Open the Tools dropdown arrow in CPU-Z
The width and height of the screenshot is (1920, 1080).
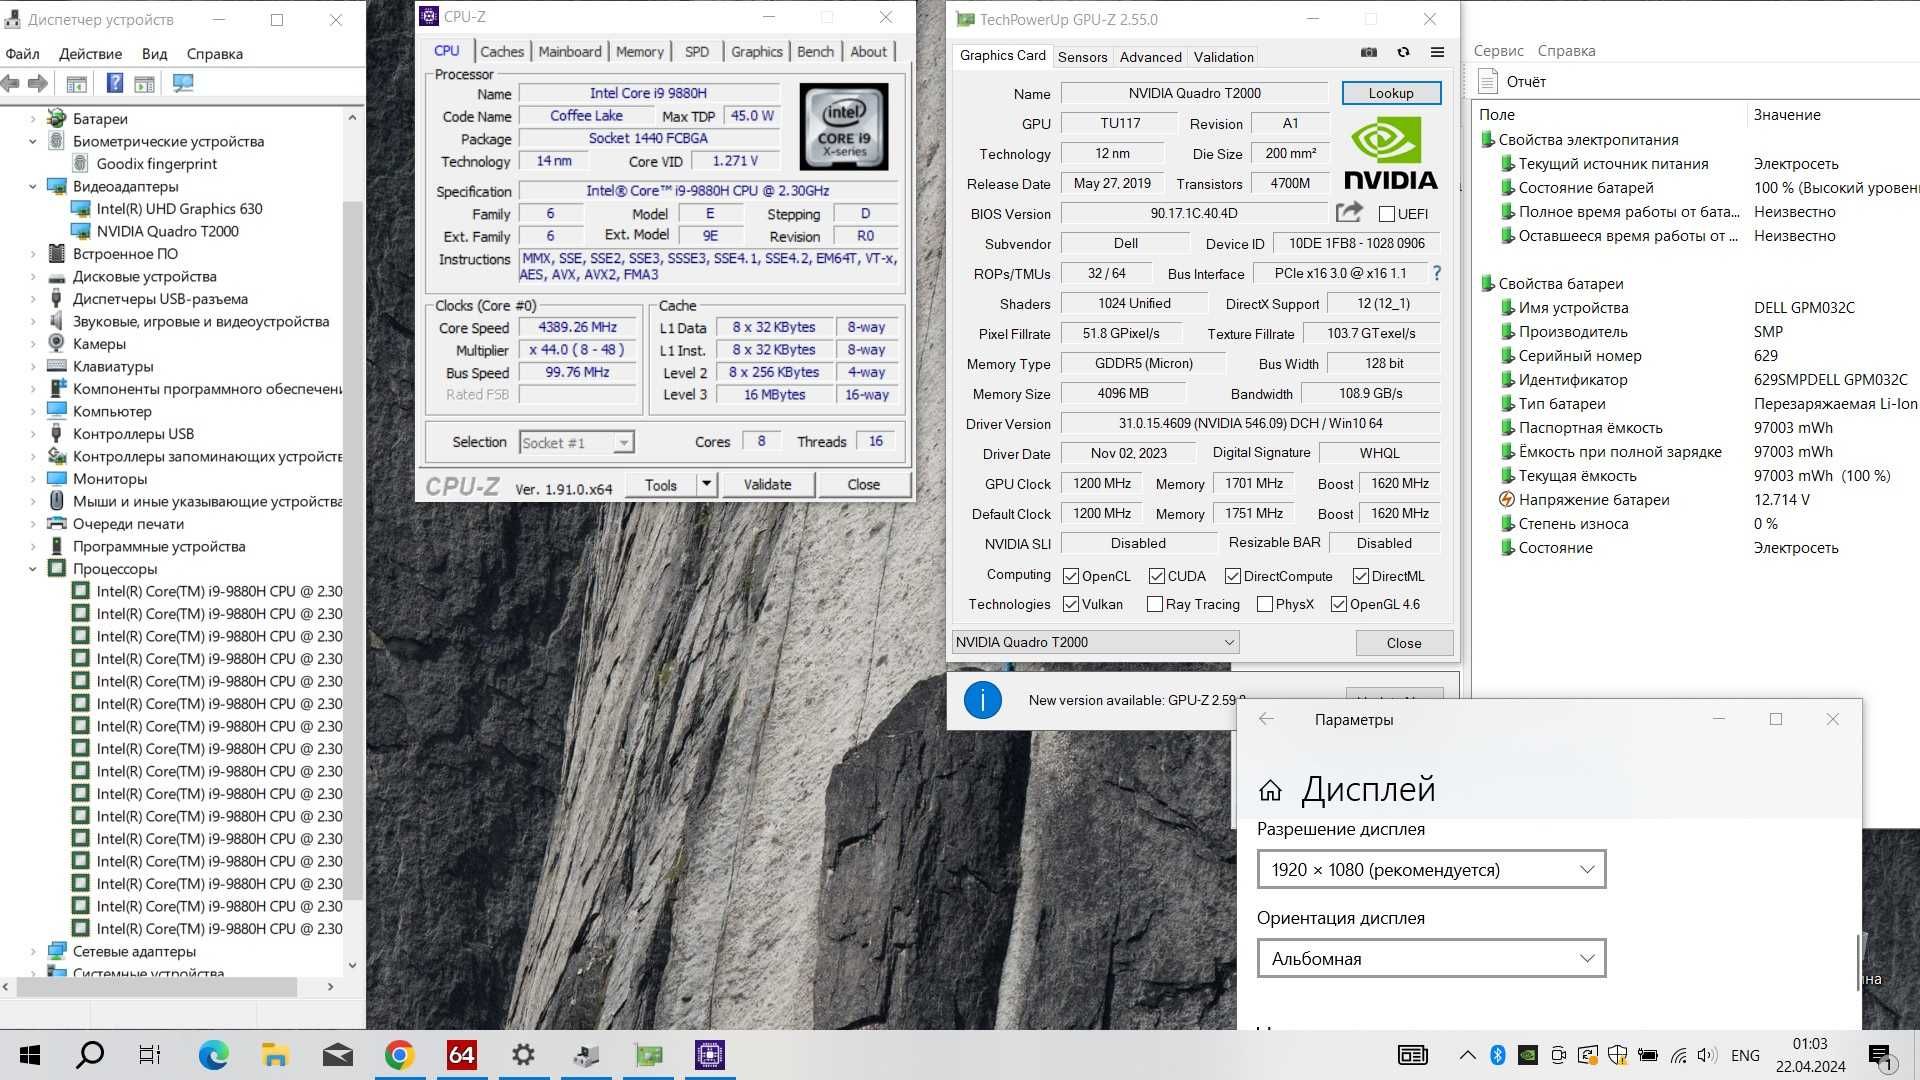(x=706, y=484)
